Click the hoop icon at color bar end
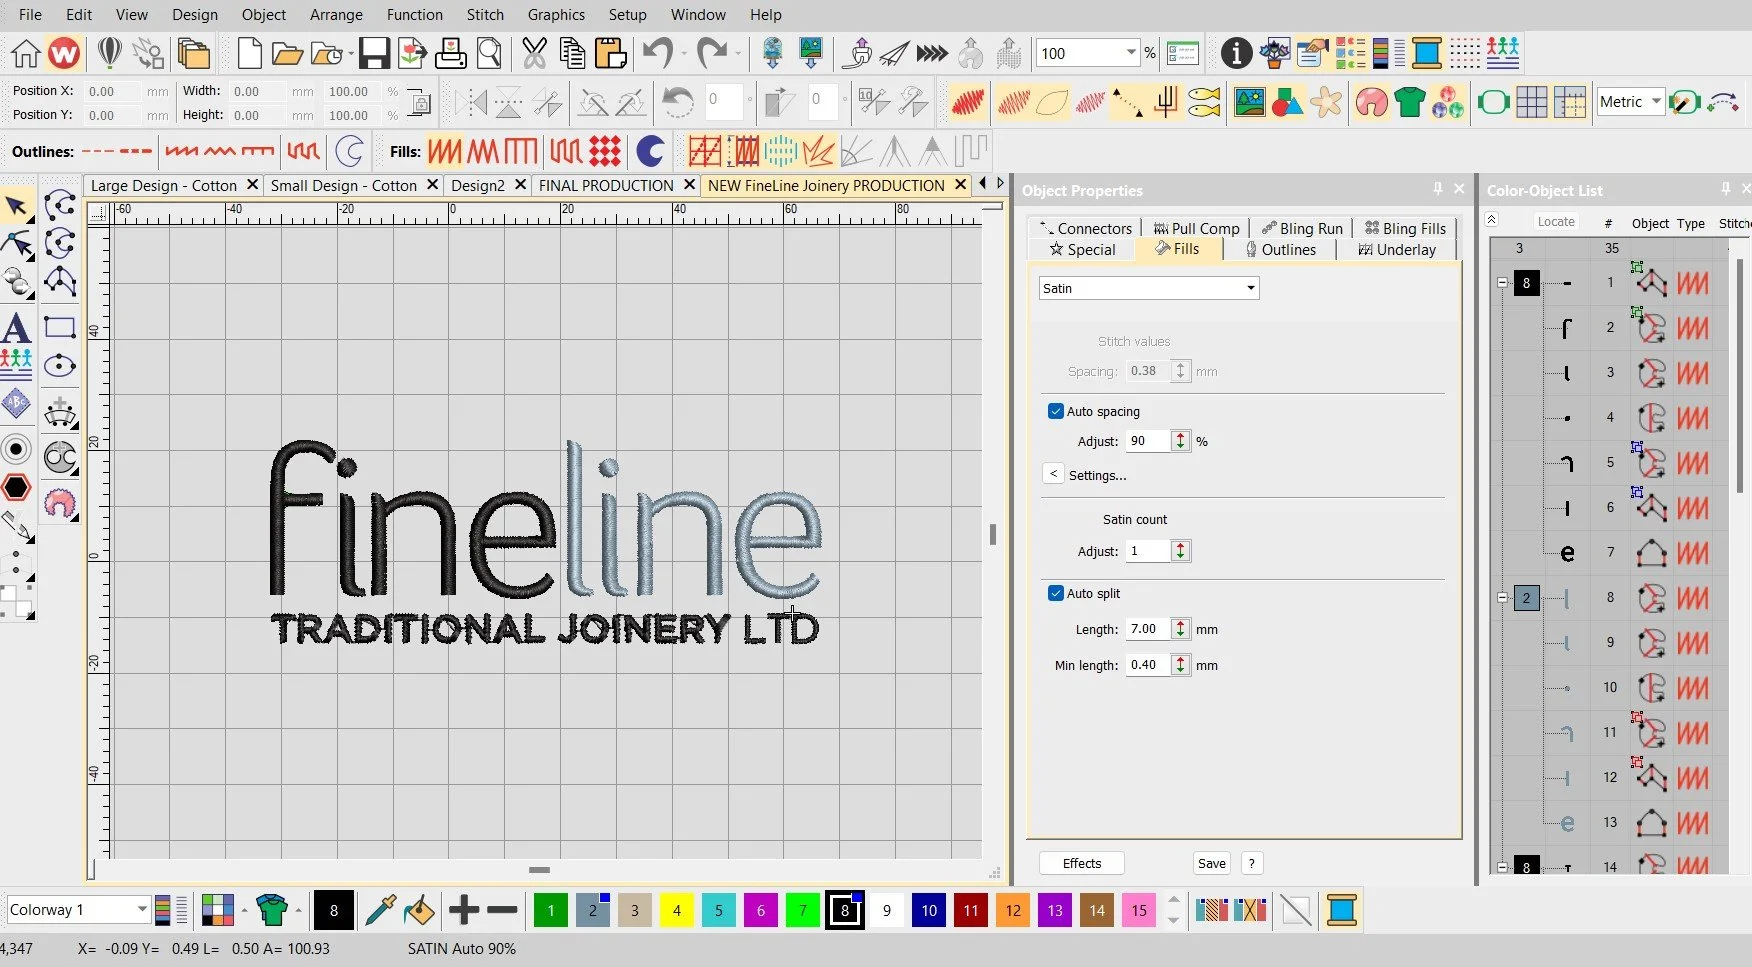Image resolution: width=1752 pixels, height=967 pixels. [1342, 910]
